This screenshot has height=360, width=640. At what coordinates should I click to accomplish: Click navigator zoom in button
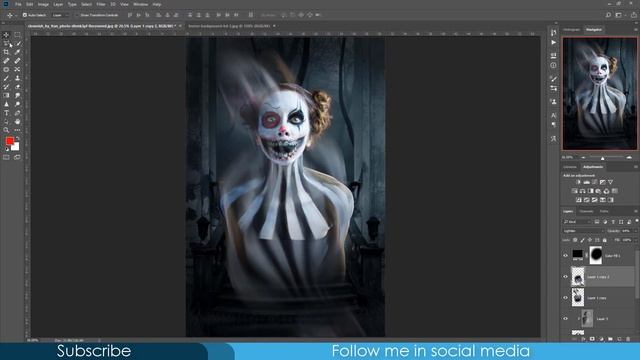coord(629,158)
